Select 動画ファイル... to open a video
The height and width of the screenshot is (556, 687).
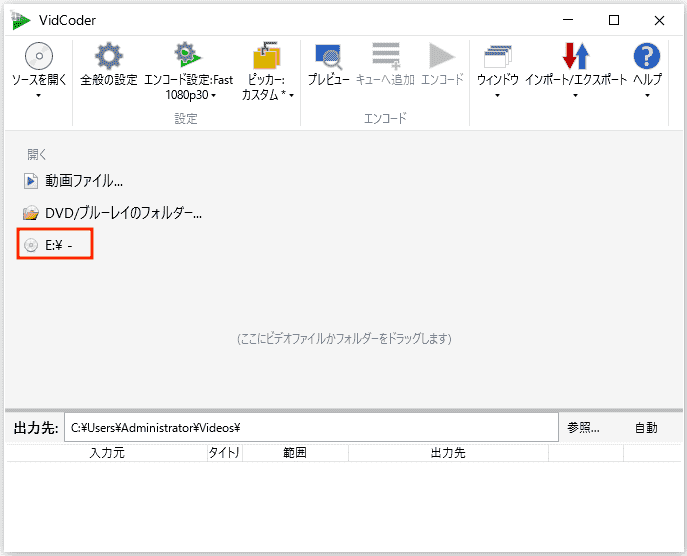point(83,181)
